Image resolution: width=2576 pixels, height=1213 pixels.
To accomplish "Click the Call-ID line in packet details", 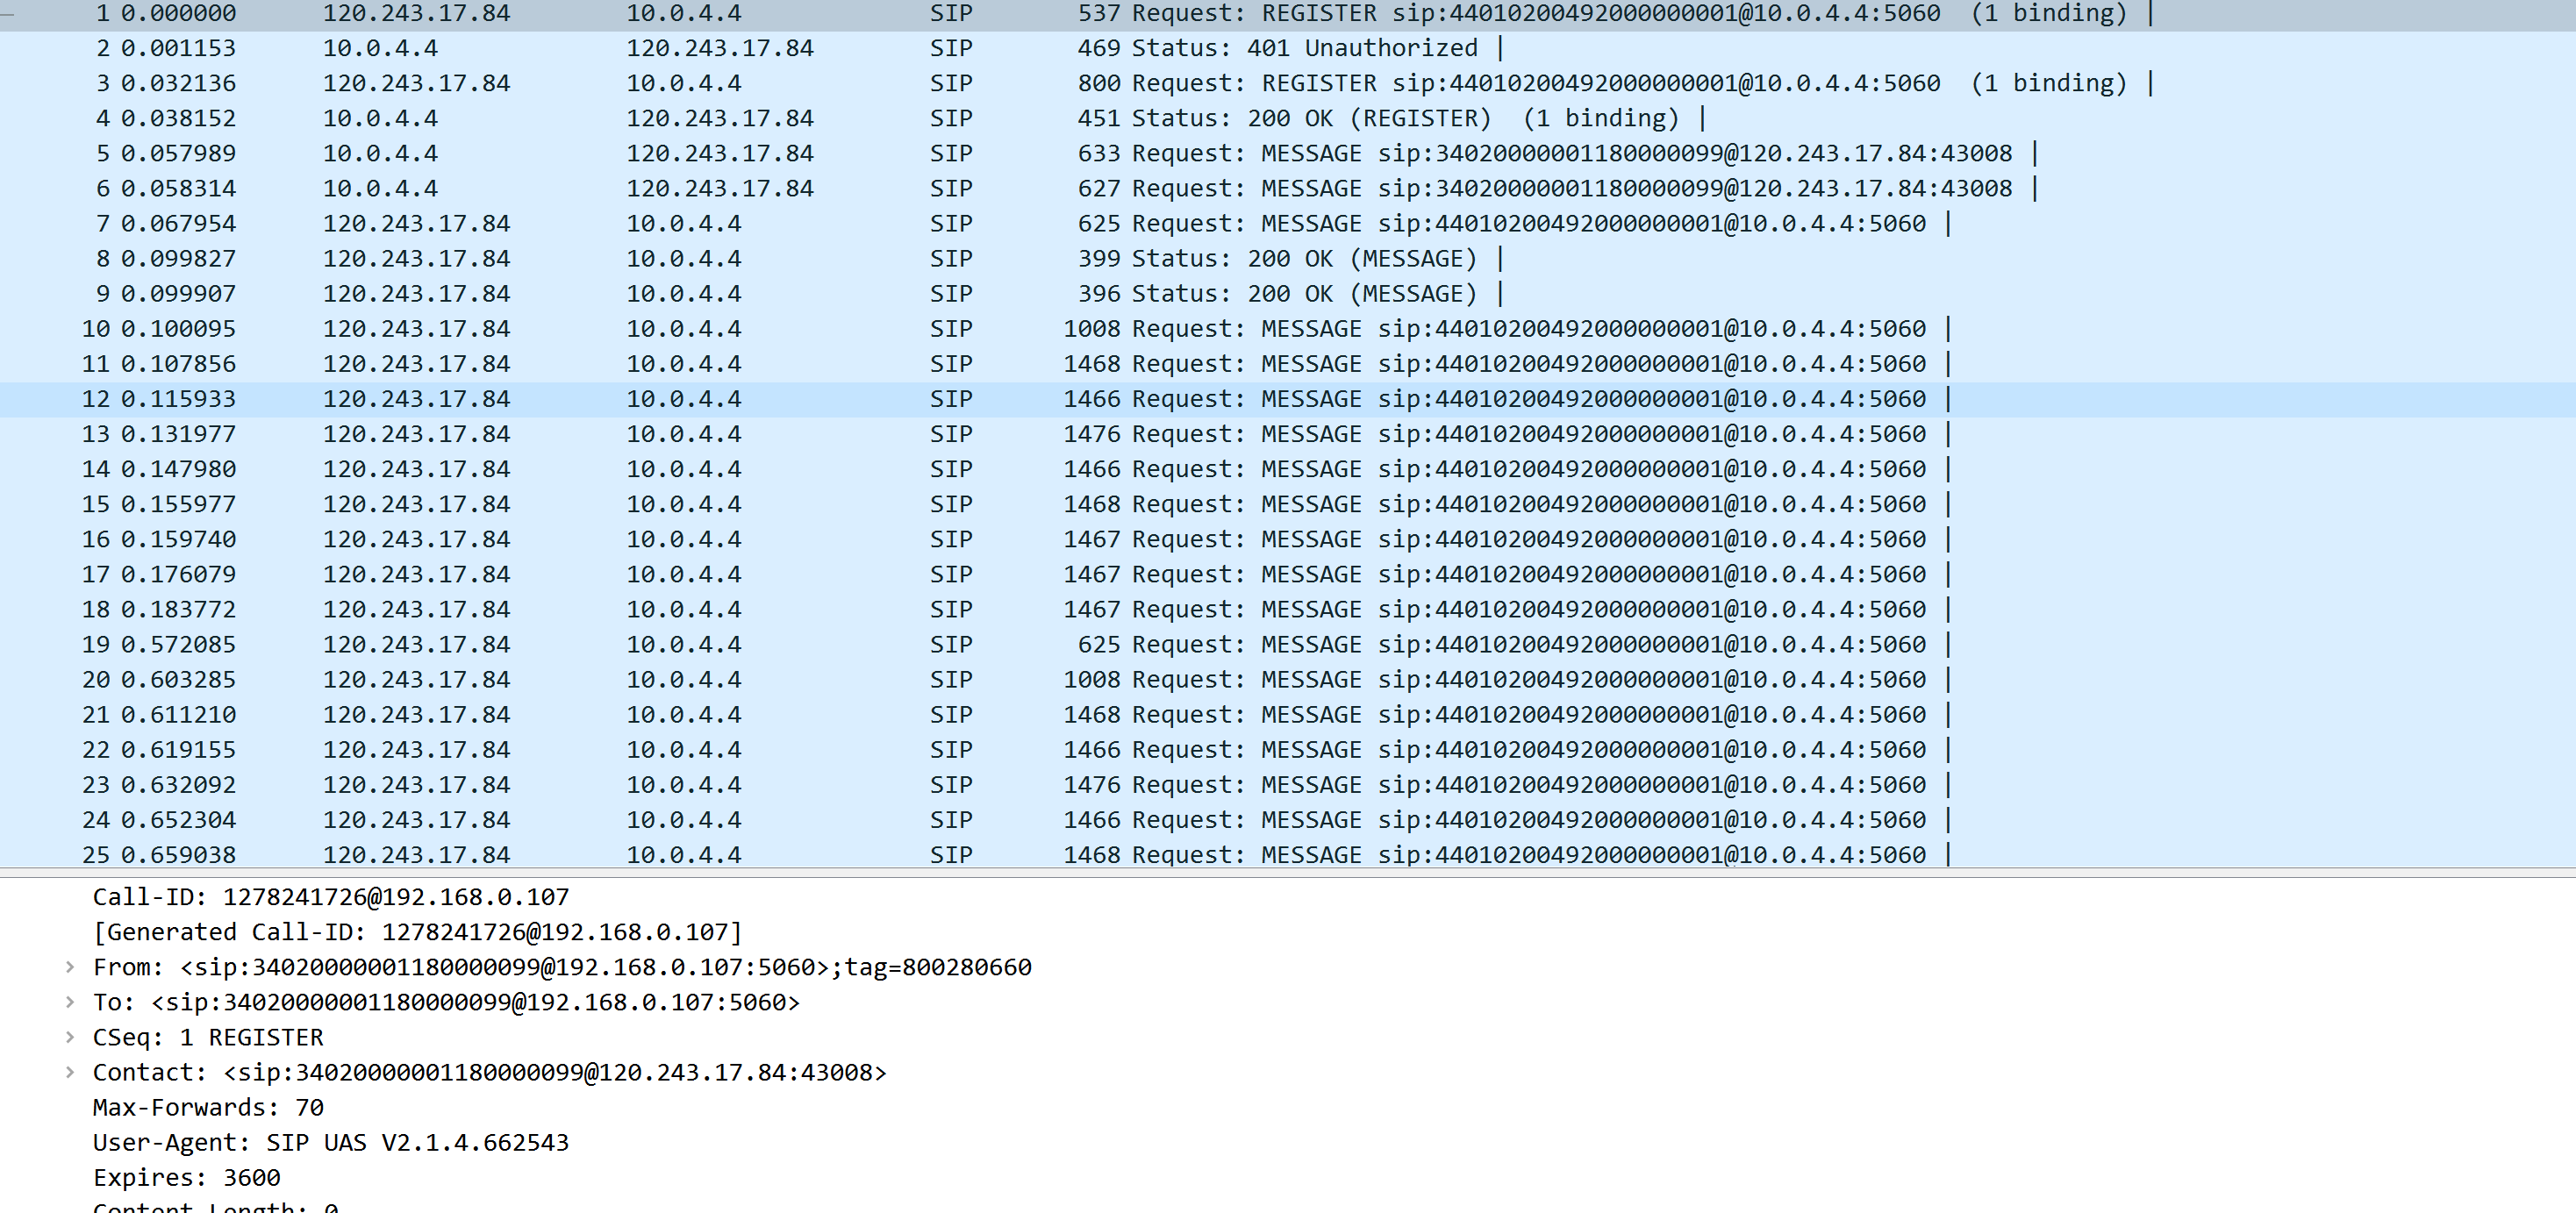I will coord(330,897).
